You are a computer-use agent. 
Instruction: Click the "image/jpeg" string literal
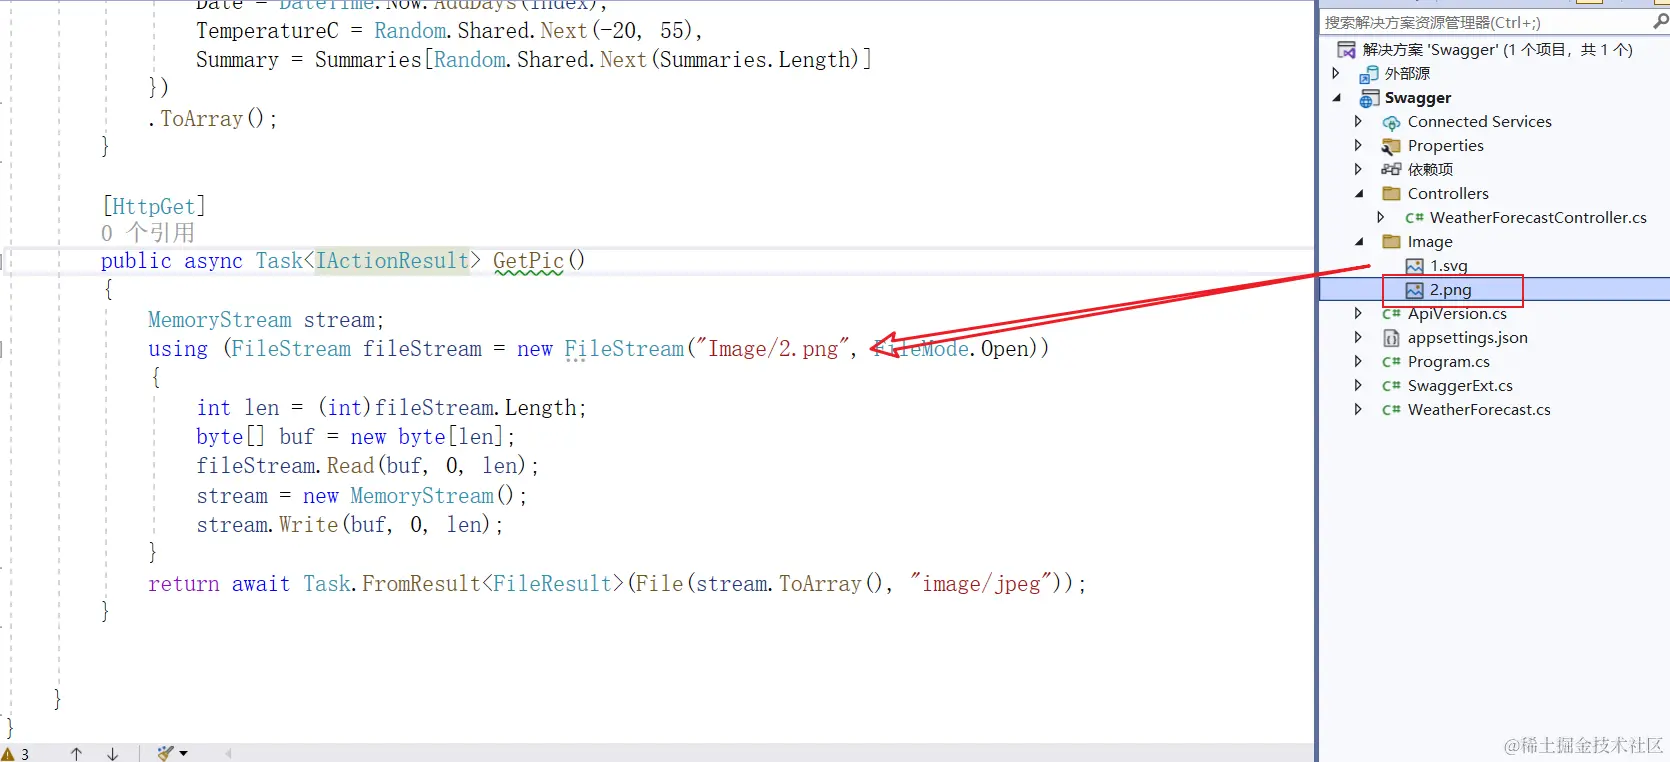coord(981,584)
